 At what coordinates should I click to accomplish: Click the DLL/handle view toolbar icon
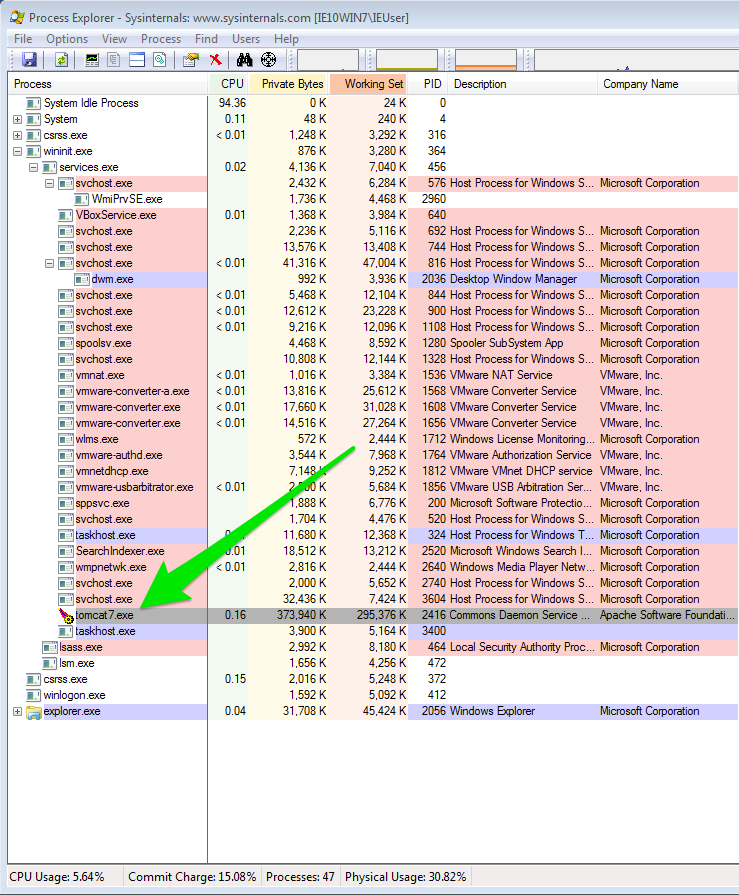click(160, 59)
